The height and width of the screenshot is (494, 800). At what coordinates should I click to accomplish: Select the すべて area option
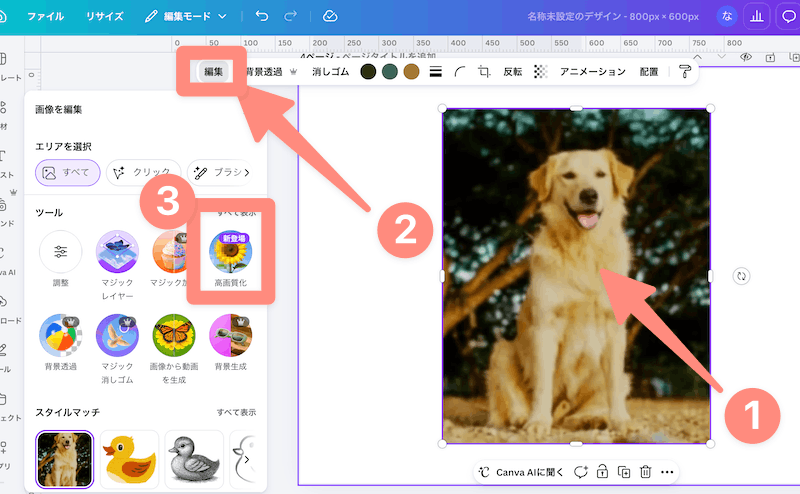[67, 172]
